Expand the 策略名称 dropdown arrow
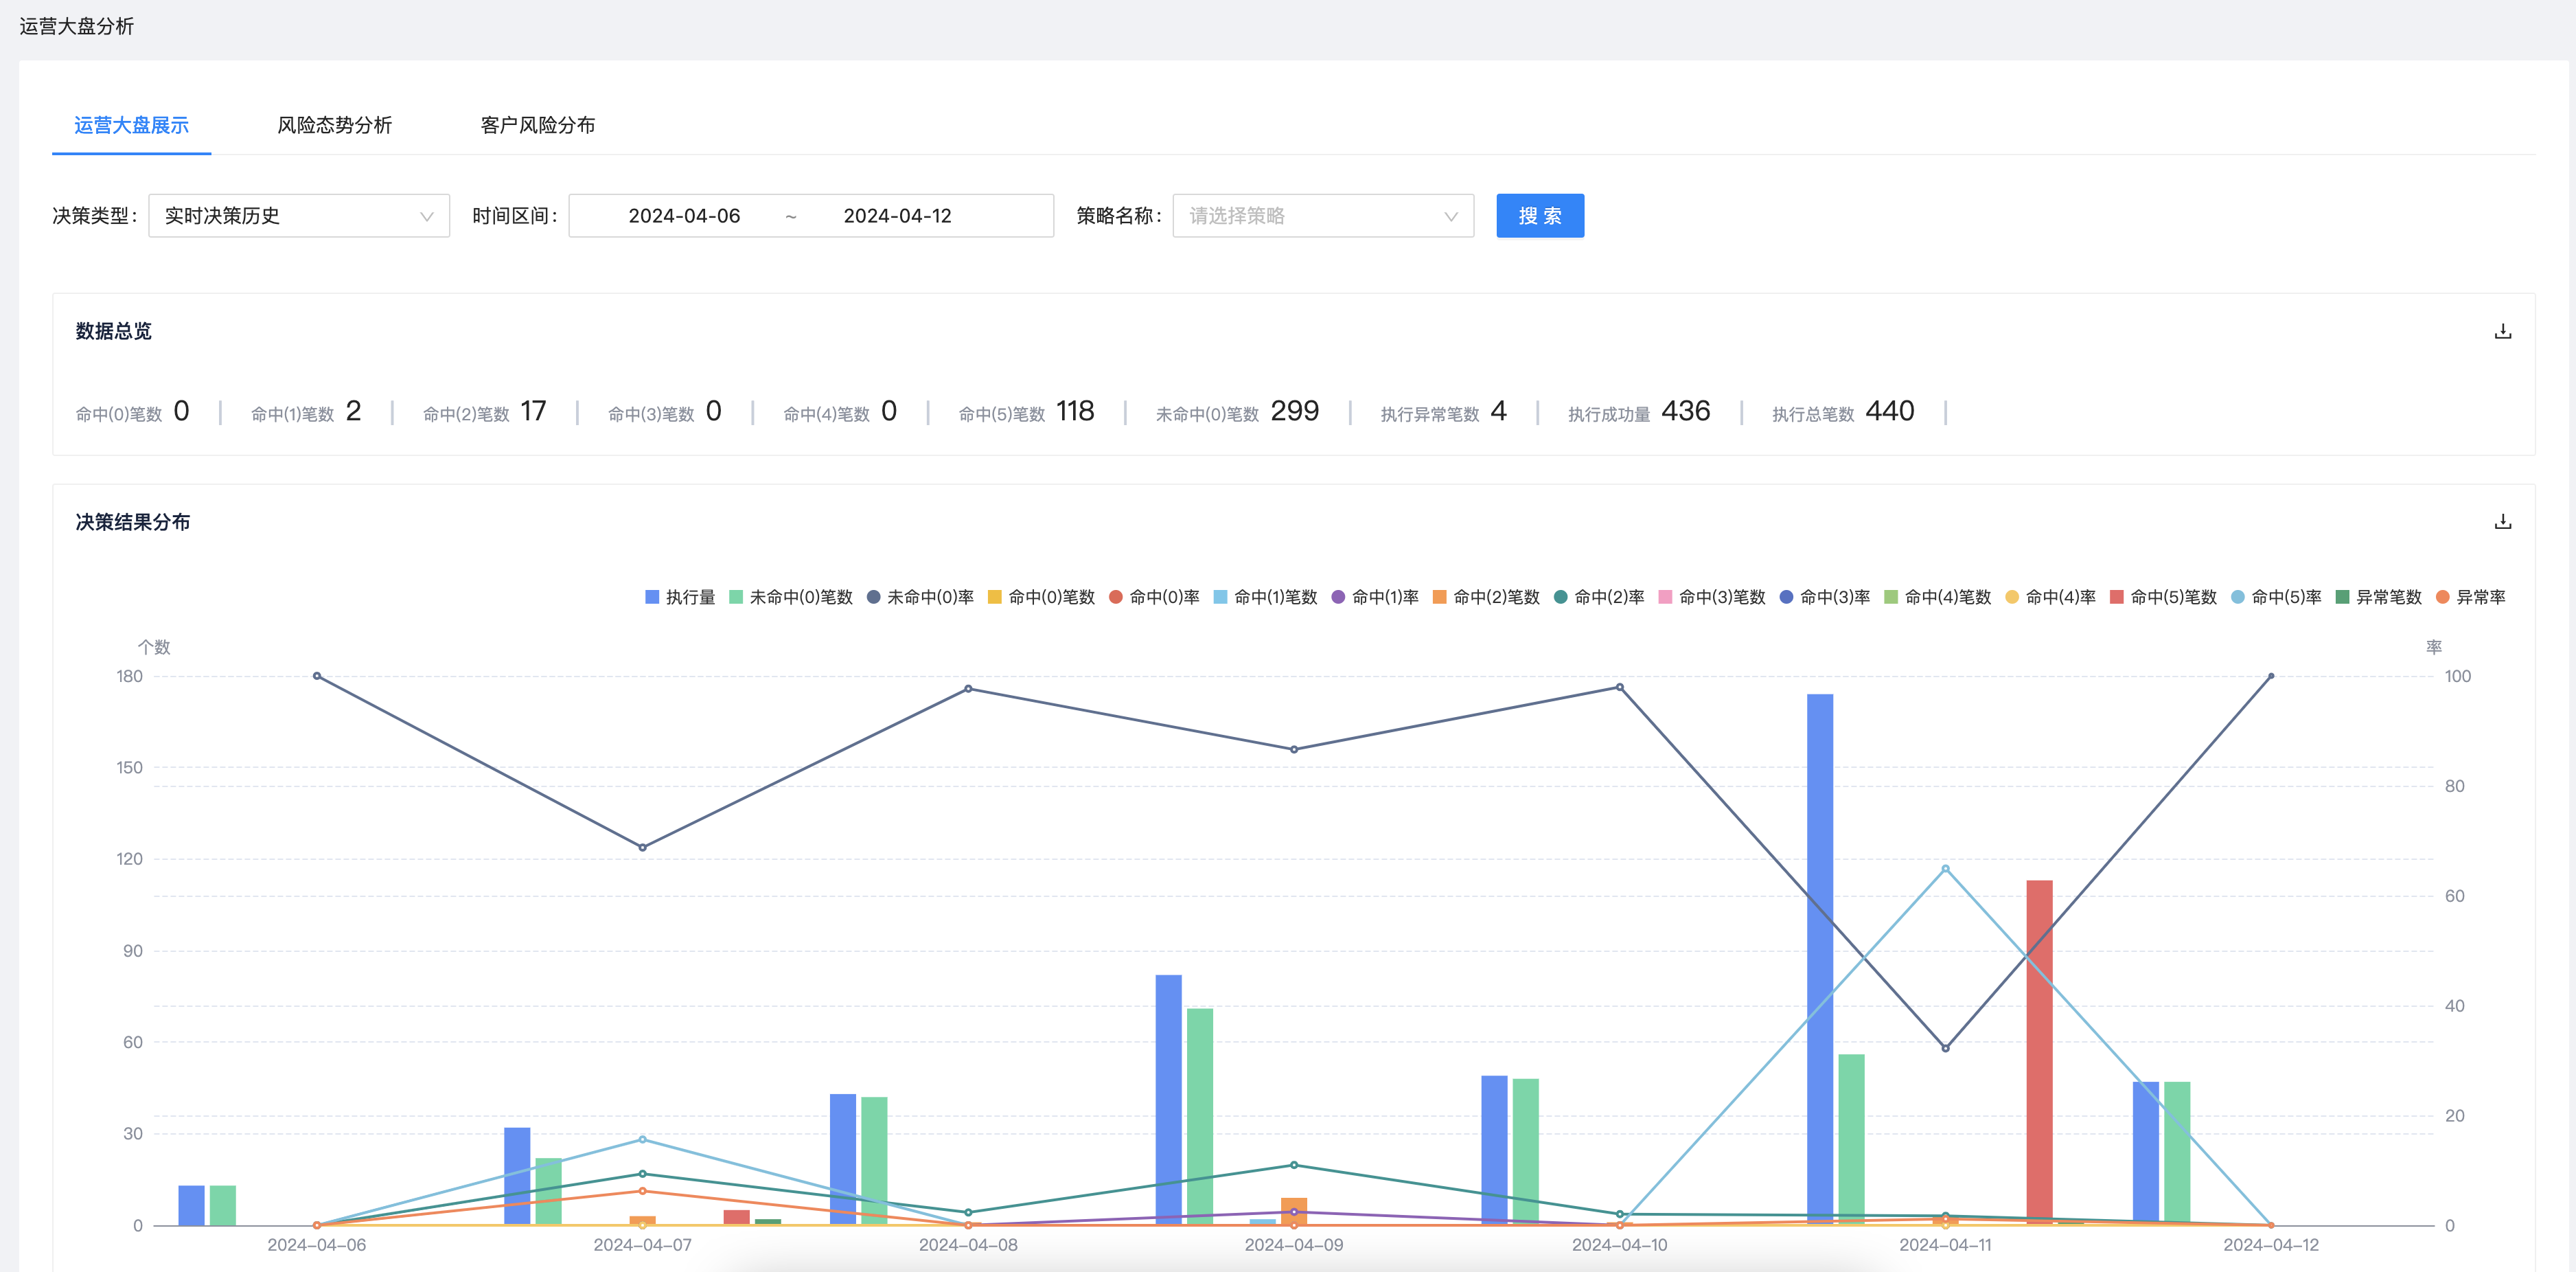The image size is (2576, 1272). click(x=1451, y=216)
